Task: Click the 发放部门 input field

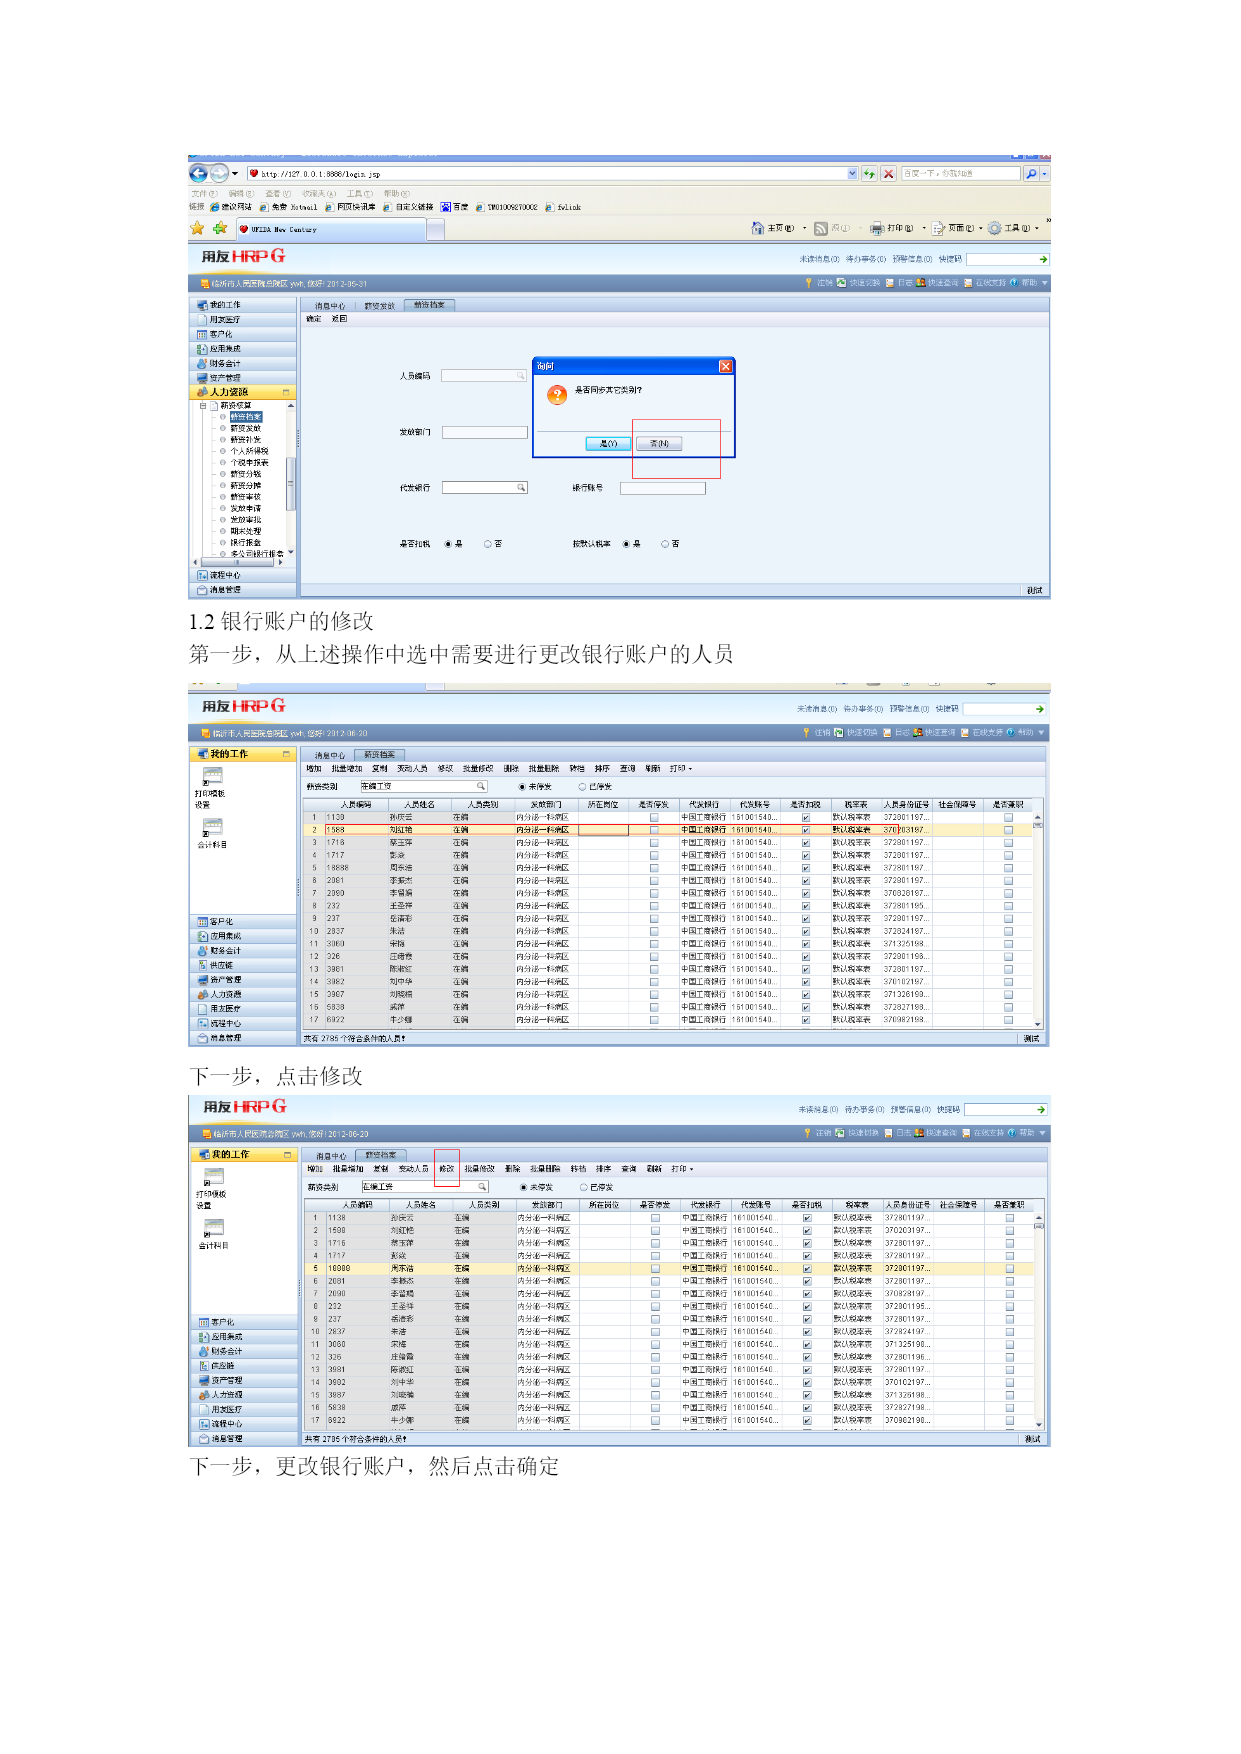Action: 484,432
